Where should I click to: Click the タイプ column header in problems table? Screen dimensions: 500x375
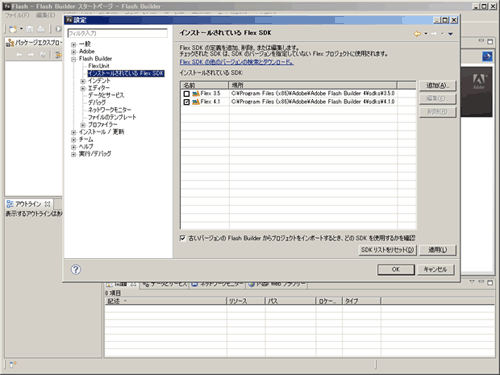[x=362, y=301]
